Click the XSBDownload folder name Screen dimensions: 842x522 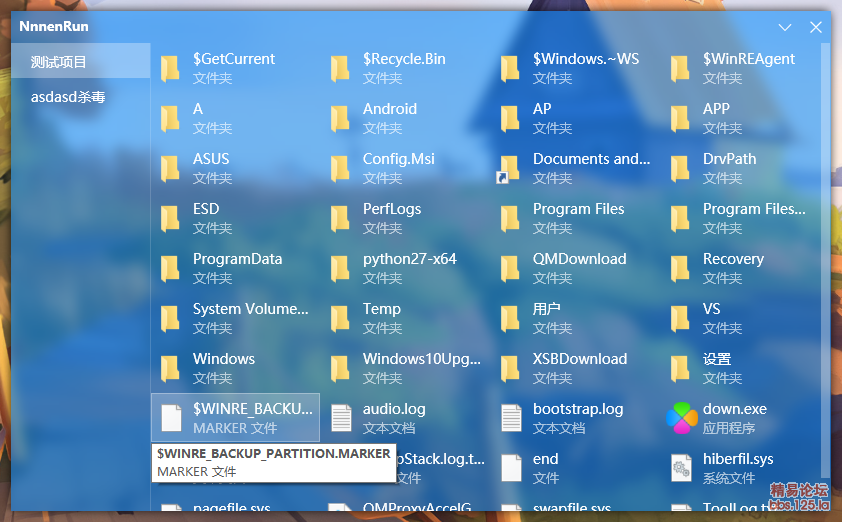580,359
